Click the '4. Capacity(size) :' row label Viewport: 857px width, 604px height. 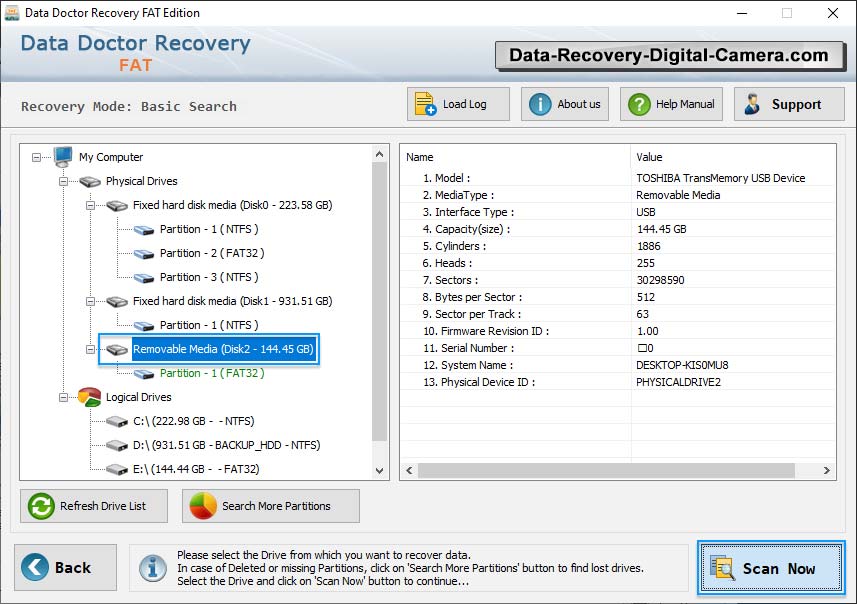466,229
